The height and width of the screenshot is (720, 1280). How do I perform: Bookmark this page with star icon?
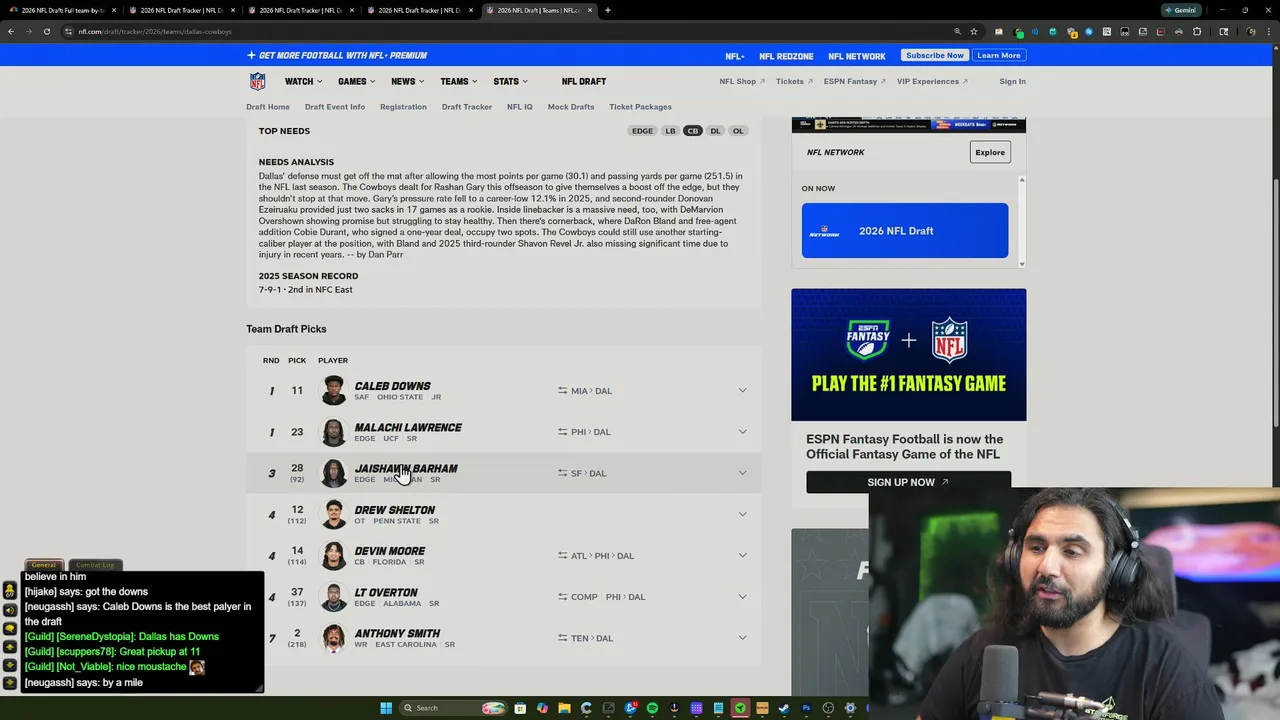click(x=973, y=31)
